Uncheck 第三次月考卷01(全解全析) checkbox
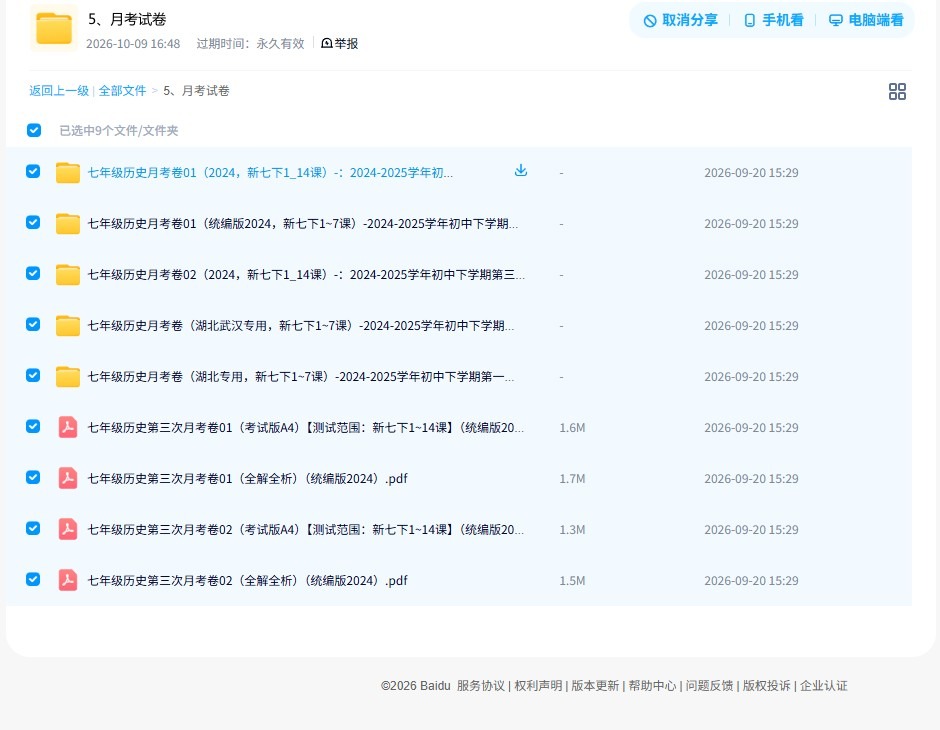 coord(33,477)
